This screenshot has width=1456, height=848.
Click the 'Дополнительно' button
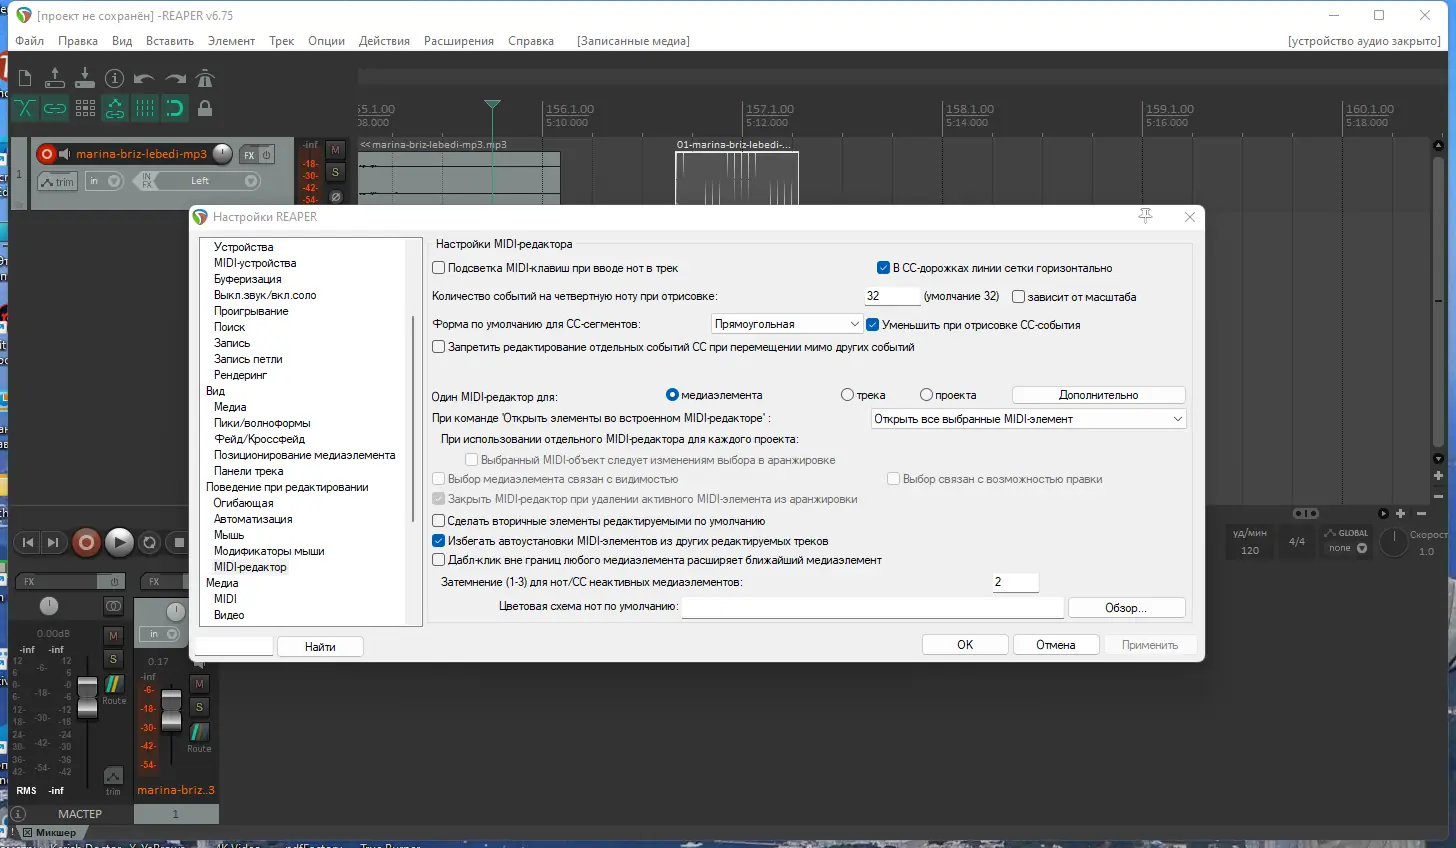click(1098, 395)
